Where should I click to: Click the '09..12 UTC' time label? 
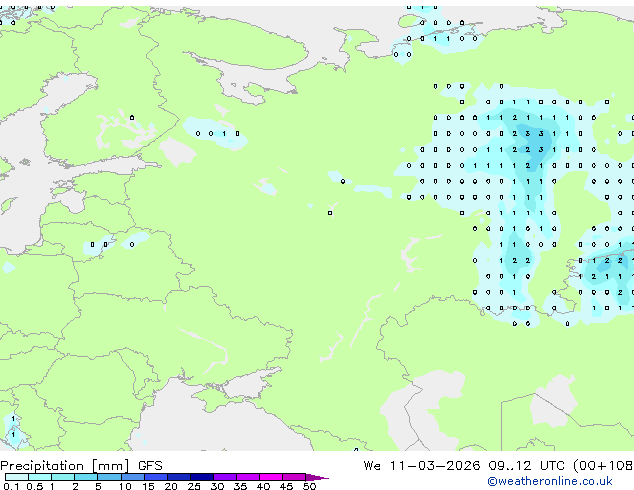[x=526, y=466]
